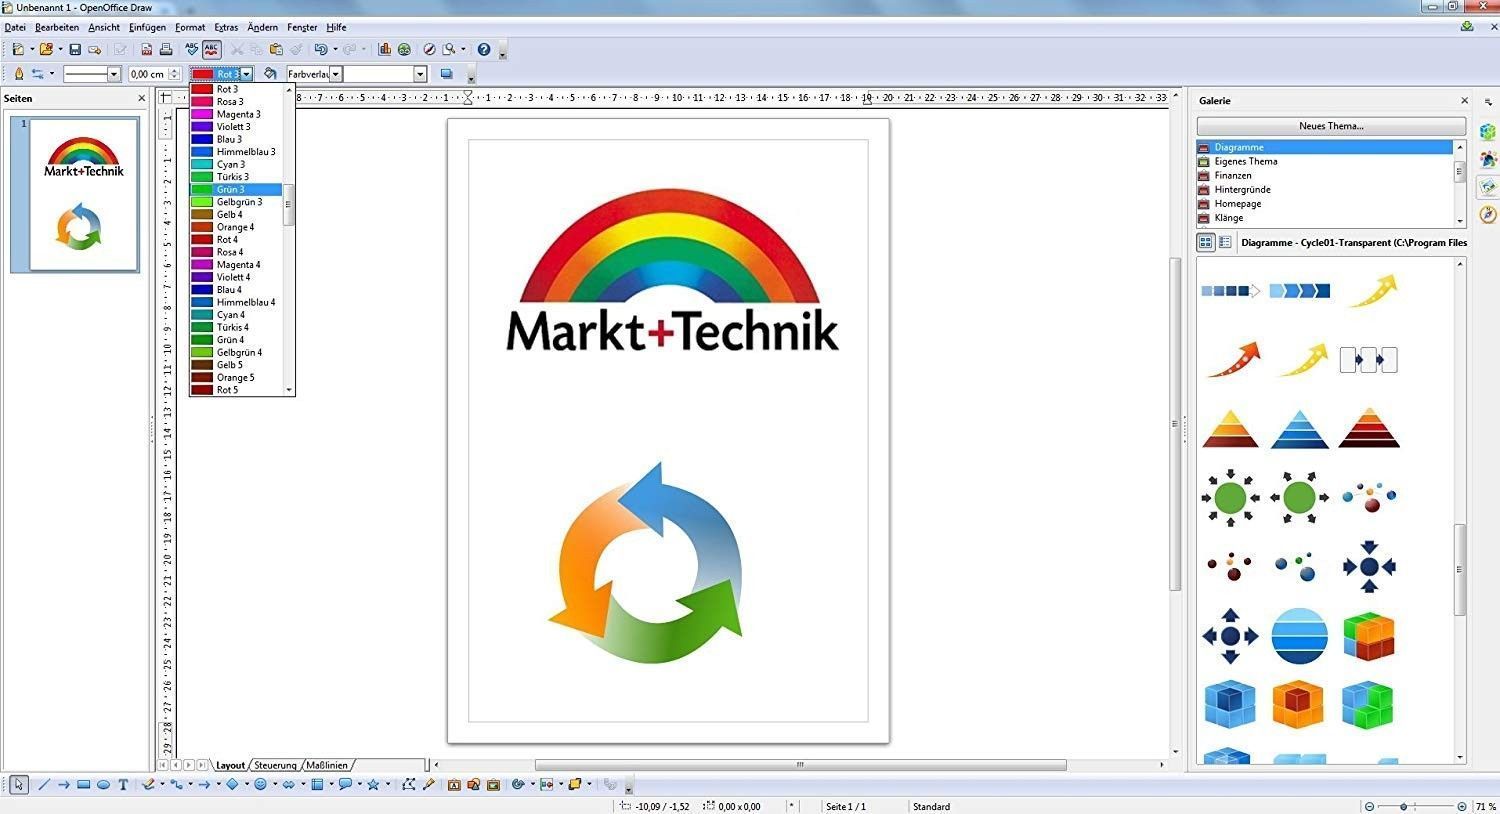The image size is (1500, 814).
Task: Choose Himmelblau 3 color from the list
Action: (x=245, y=152)
